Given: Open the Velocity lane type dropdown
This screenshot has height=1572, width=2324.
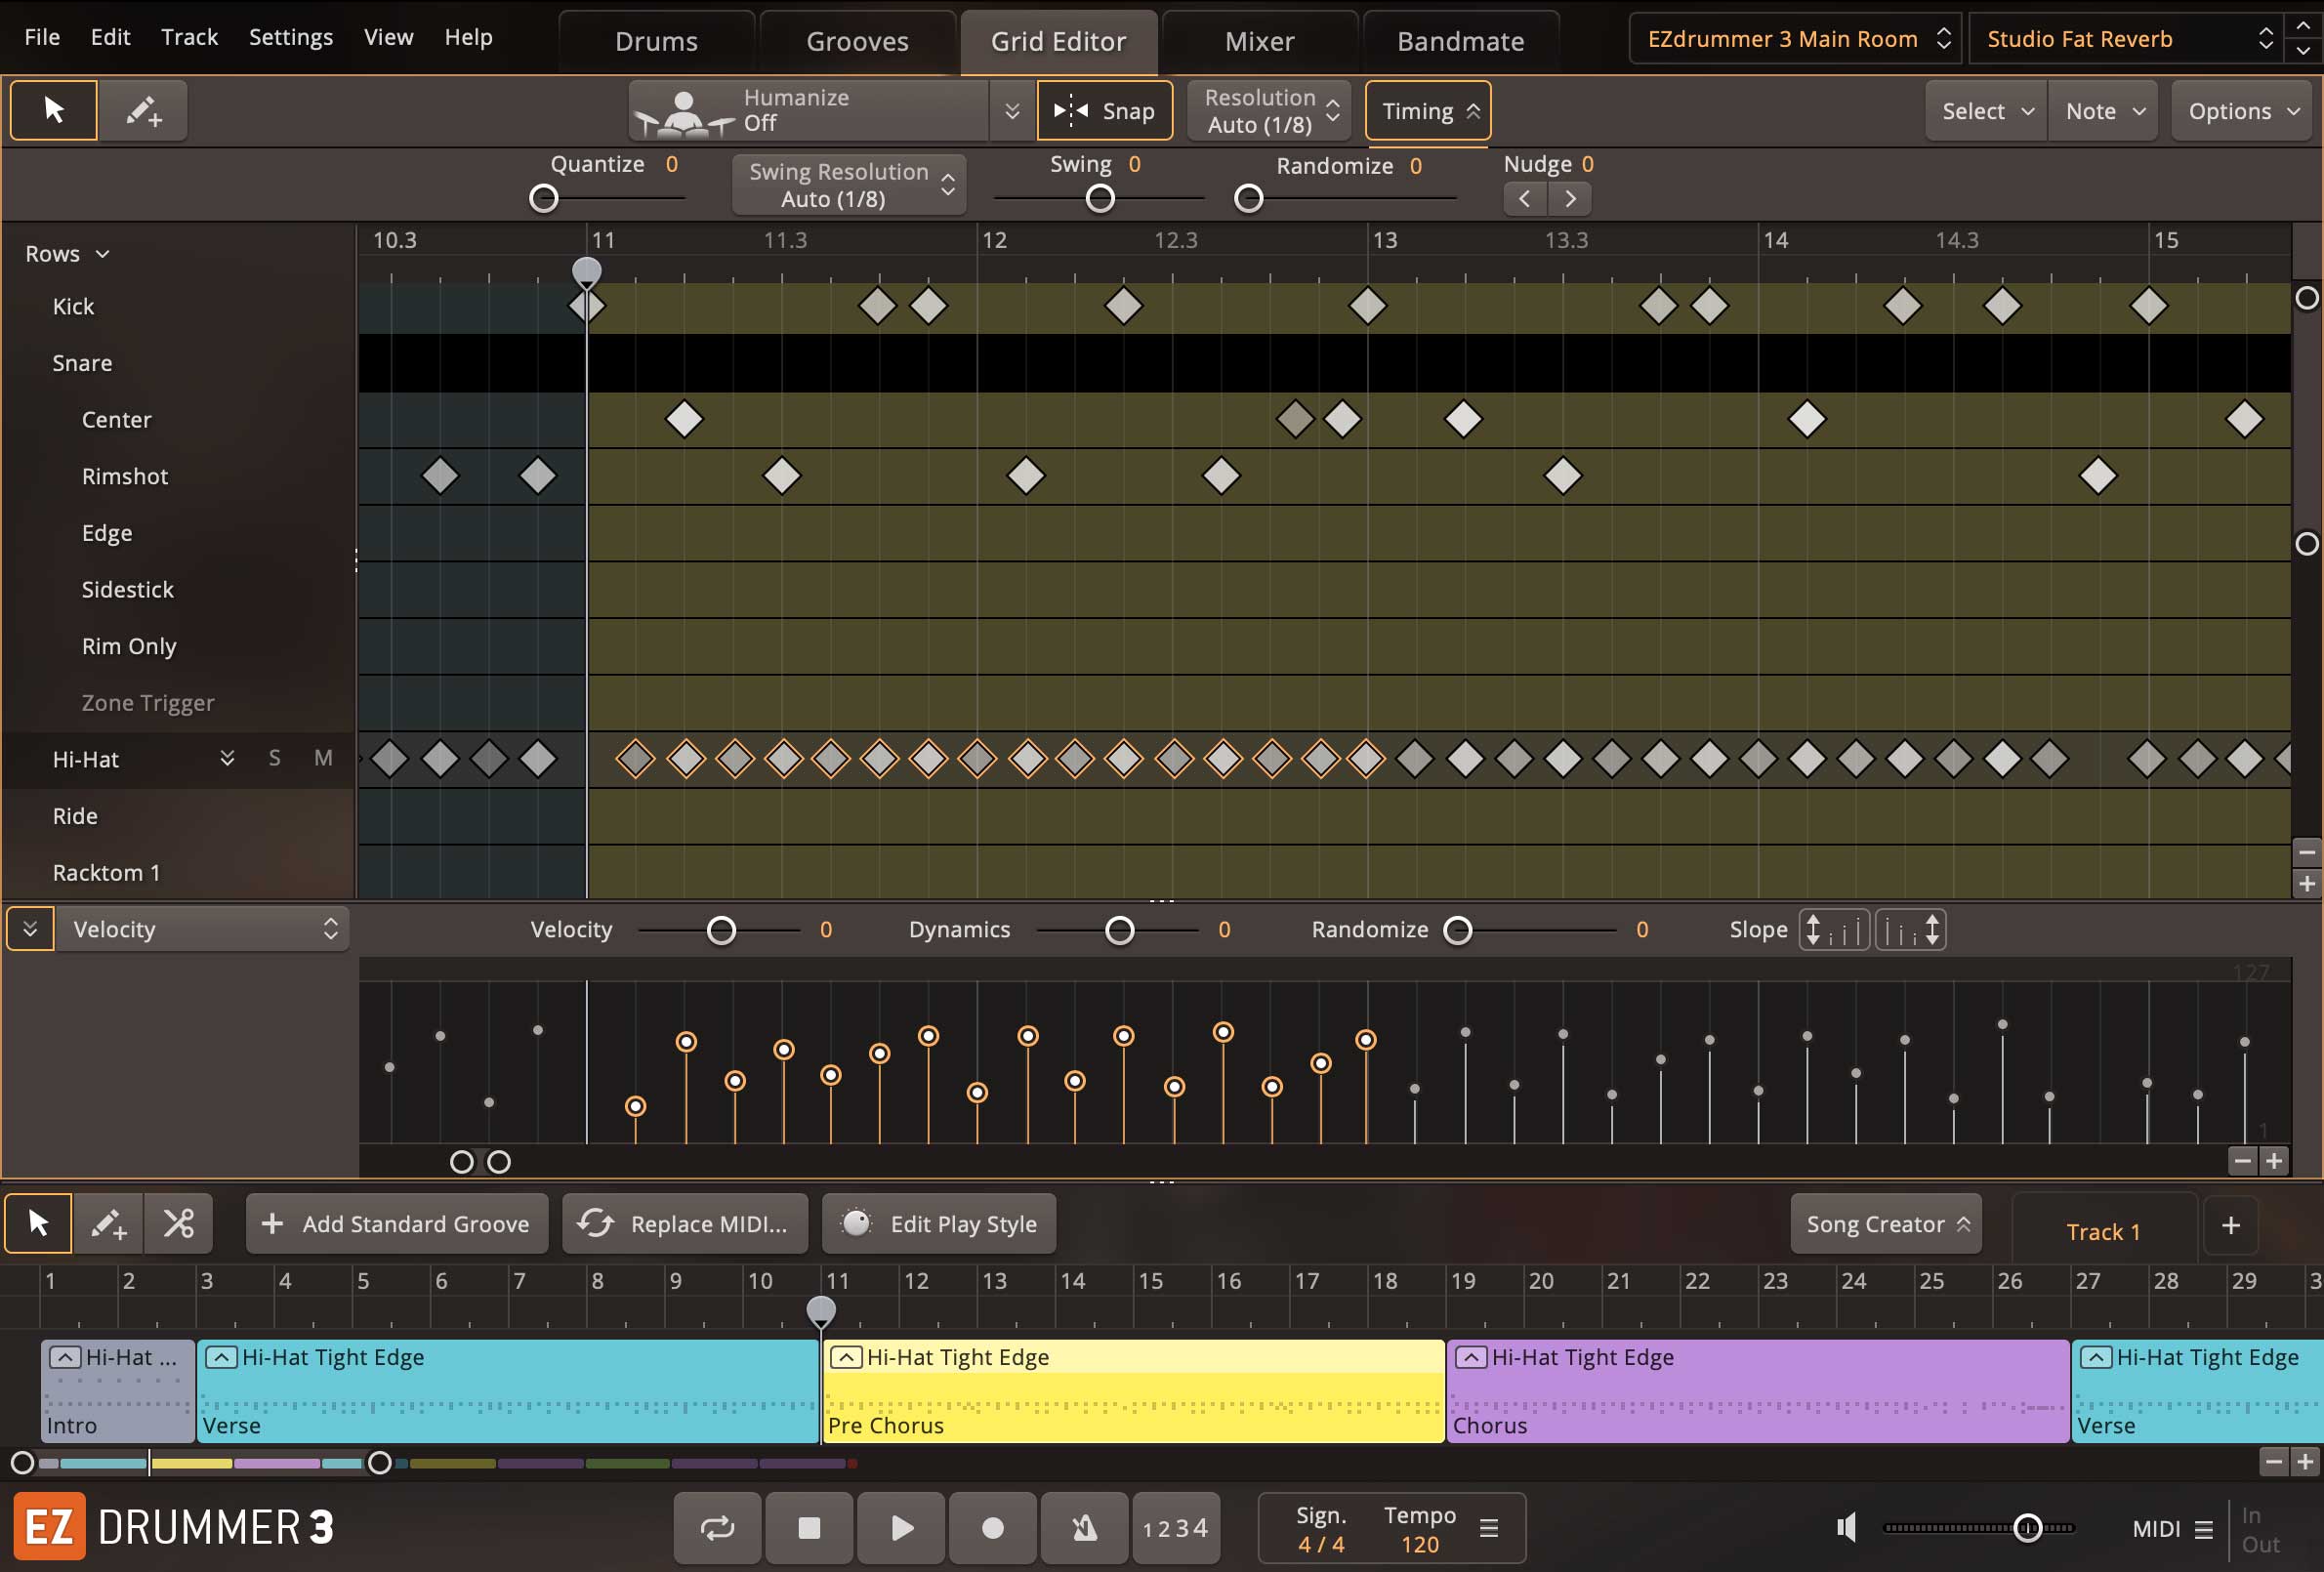Looking at the screenshot, I should (x=203, y=929).
